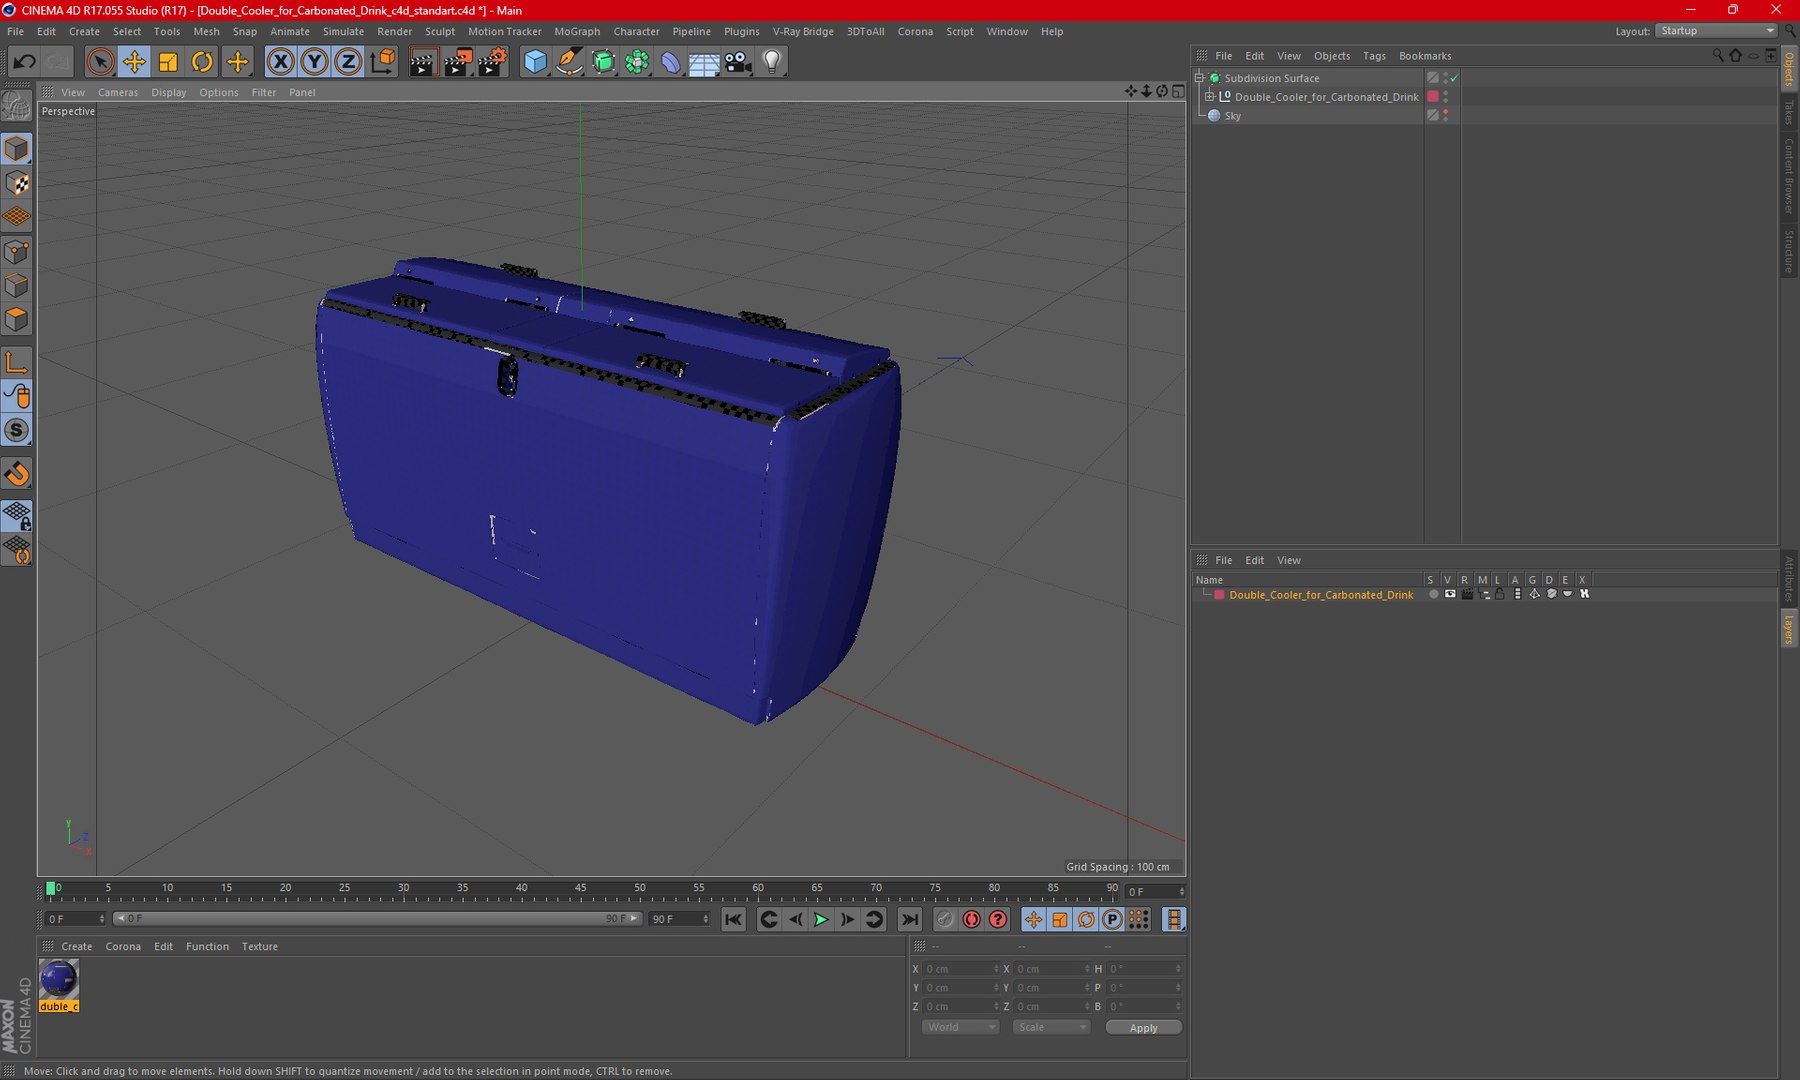Click Double_Cooler layer color swatch
Viewport: 1800px width, 1080px height.
tap(1219, 595)
